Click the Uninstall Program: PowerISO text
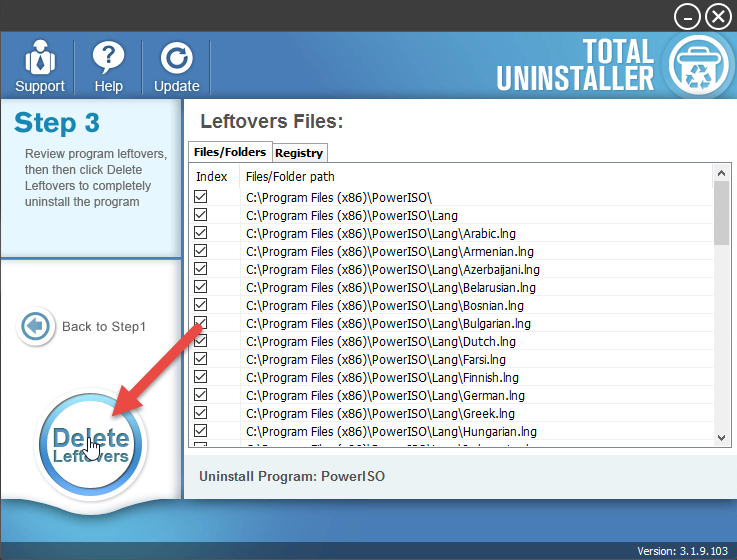Image resolution: width=737 pixels, height=560 pixels. pos(292,476)
